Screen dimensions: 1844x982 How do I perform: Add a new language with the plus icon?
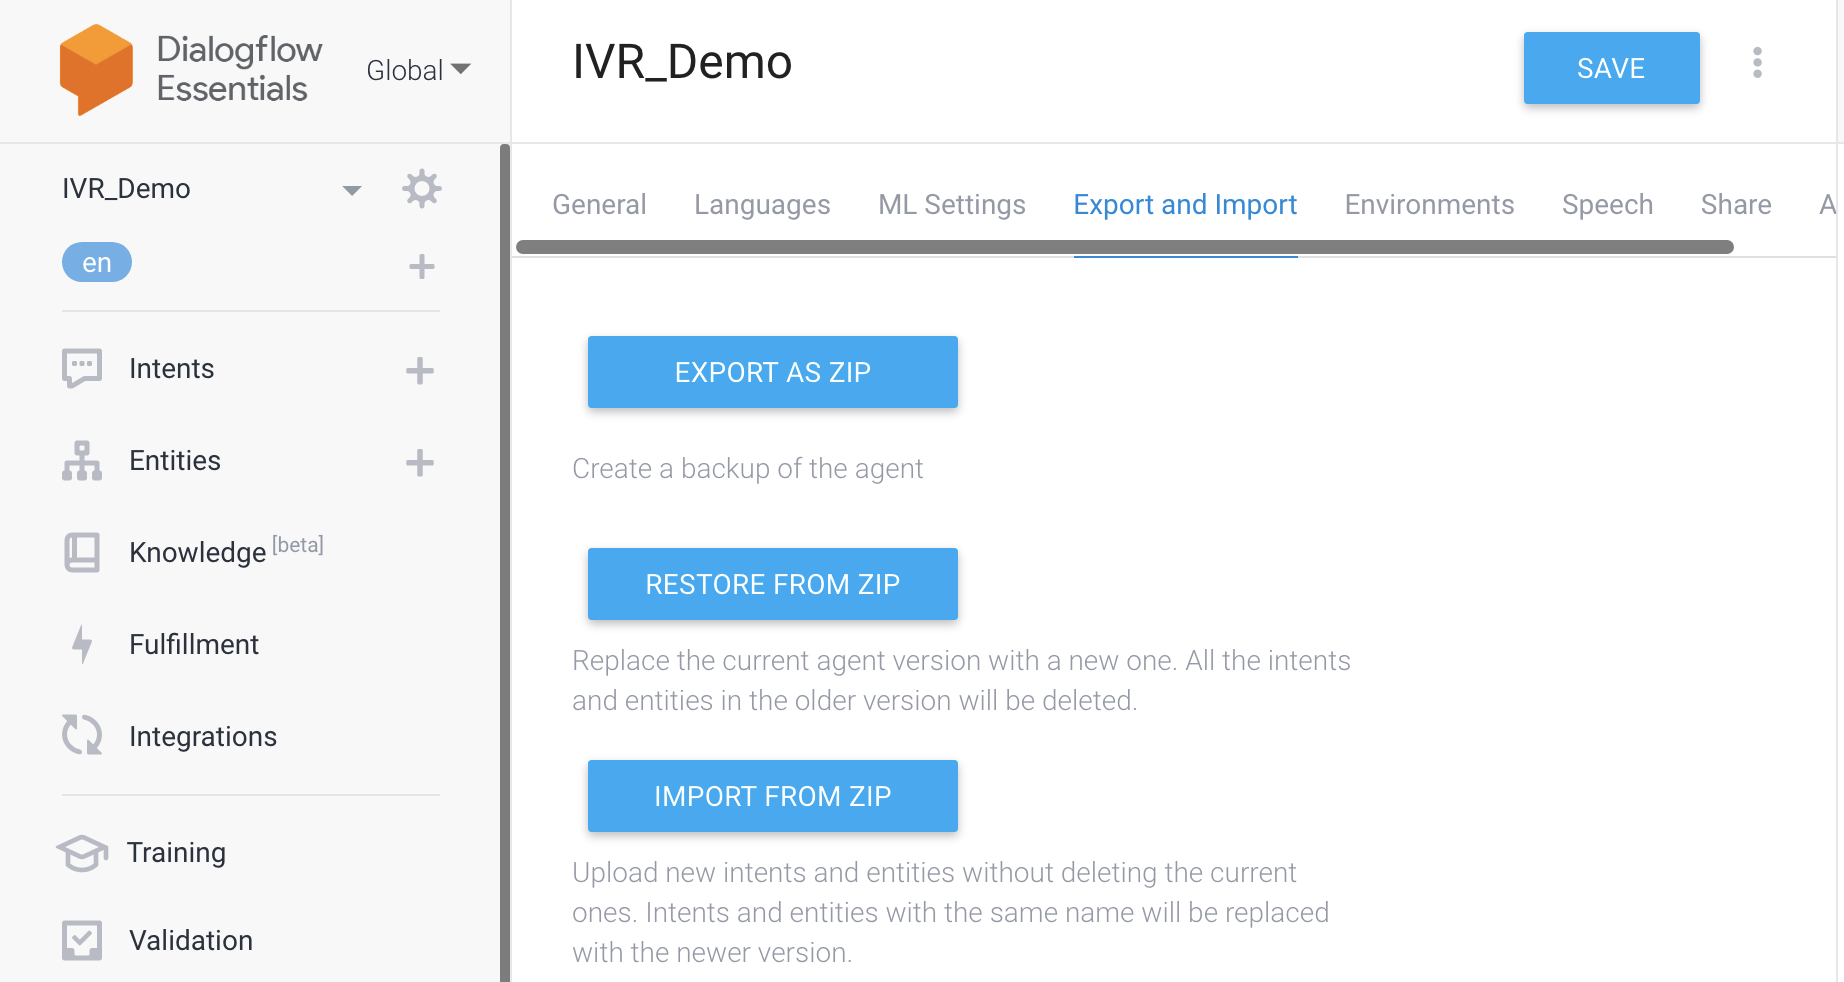click(x=421, y=266)
